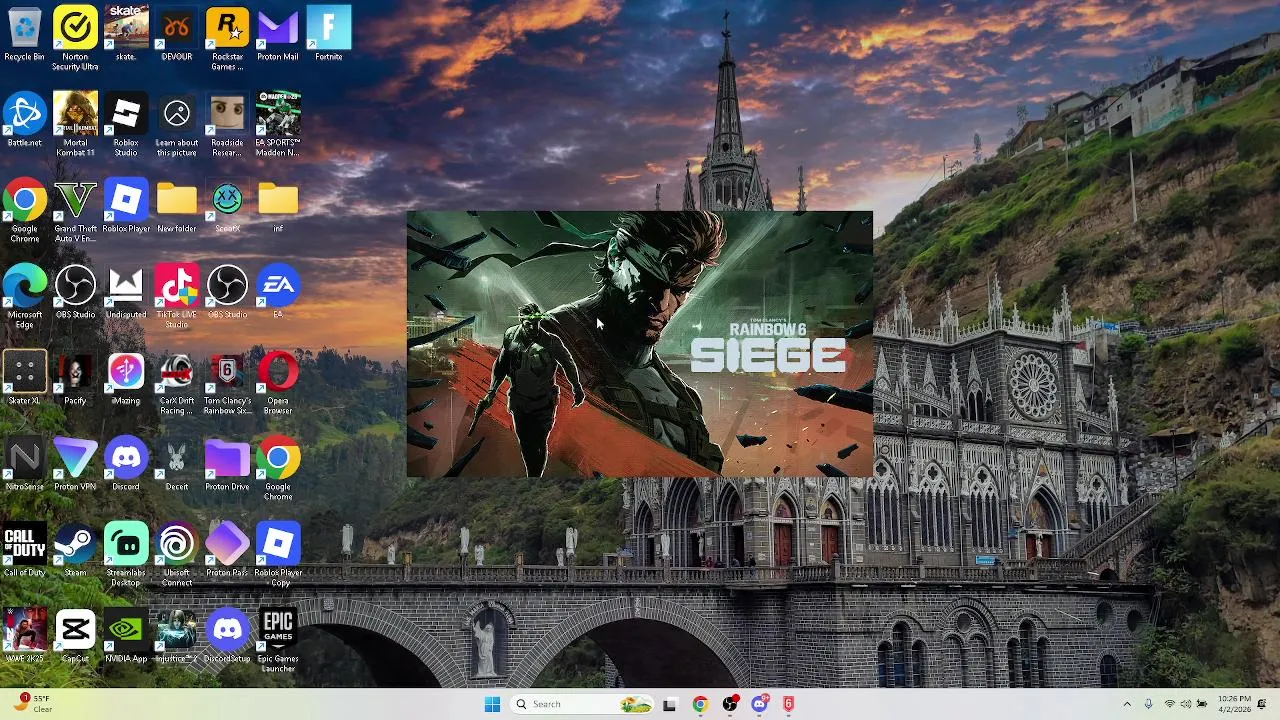Select the DiscordSetup installer icon
Viewport: 1280px width, 720px height.
pyautogui.click(x=227, y=637)
